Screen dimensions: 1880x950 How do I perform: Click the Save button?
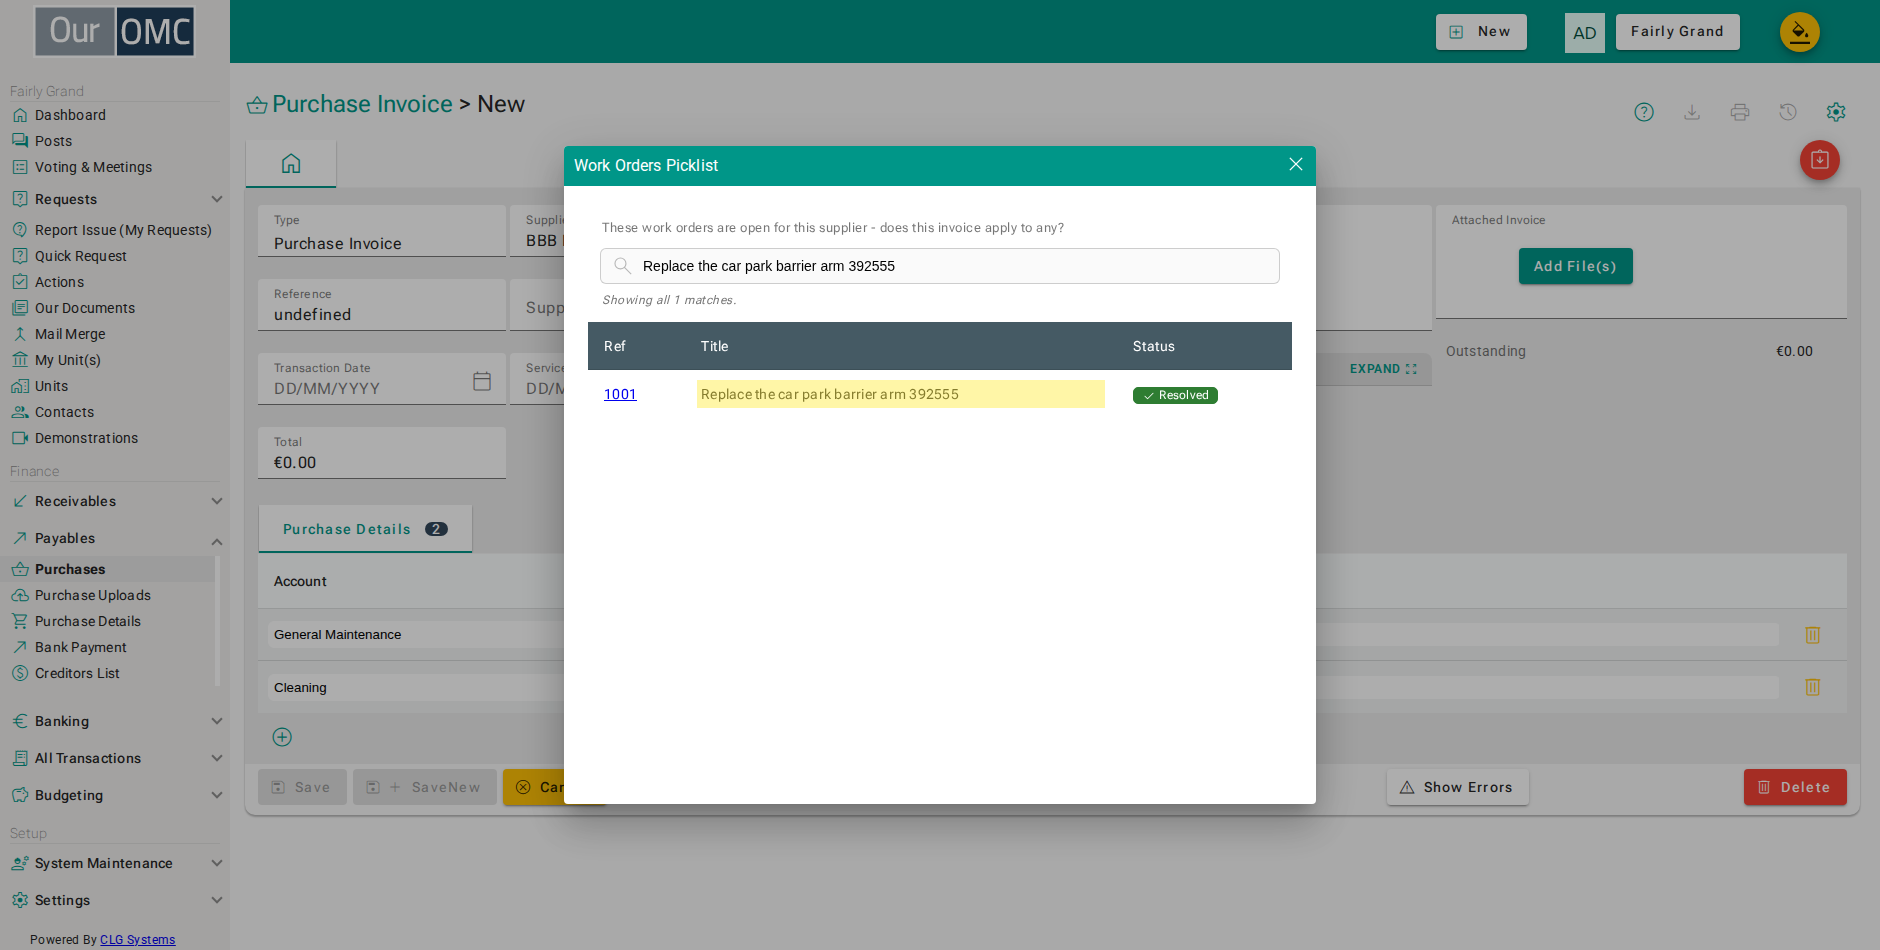tap(302, 787)
